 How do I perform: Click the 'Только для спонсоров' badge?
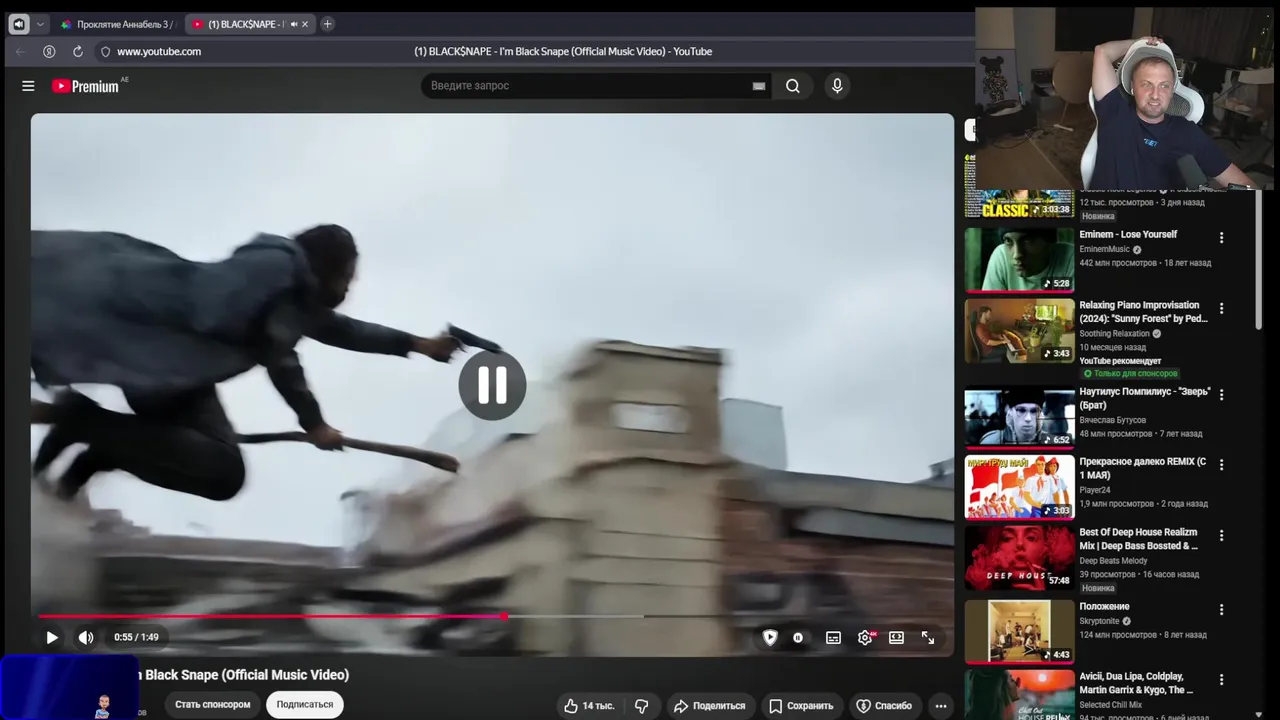click(1131, 374)
